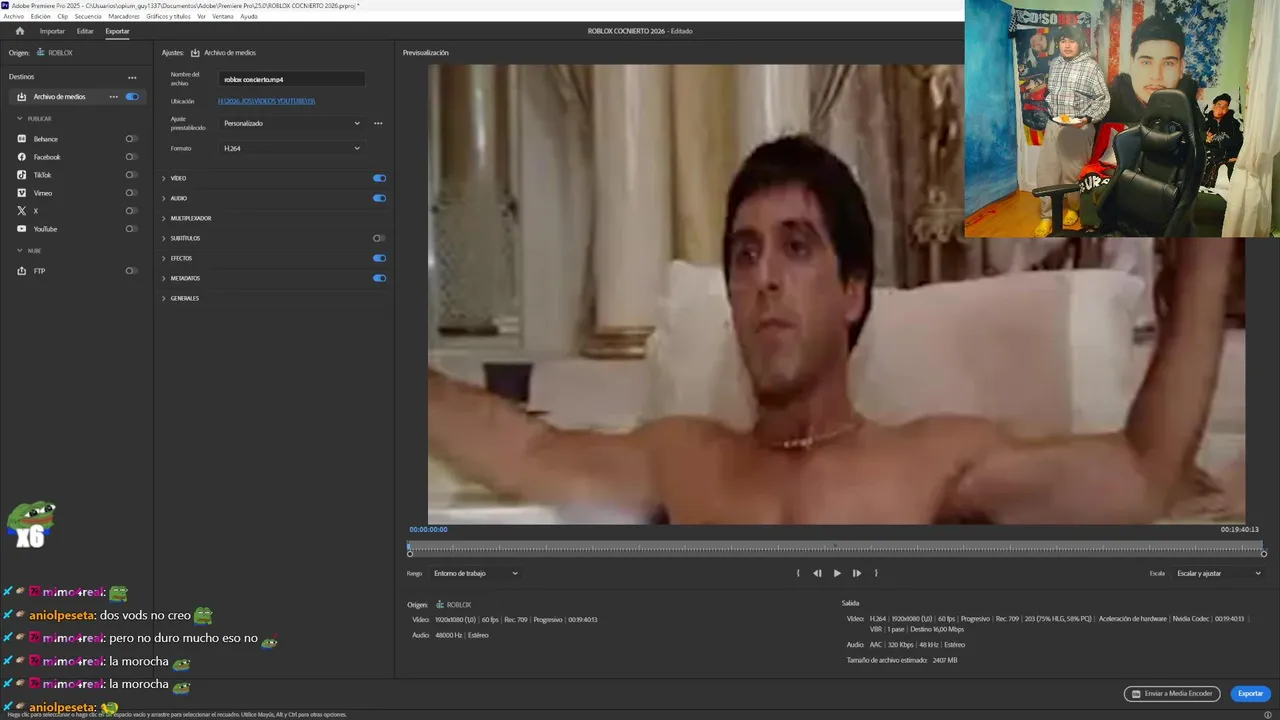Click the preview timeline scrub bar
1280x720 pixels.
pyautogui.click(x=836, y=548)
